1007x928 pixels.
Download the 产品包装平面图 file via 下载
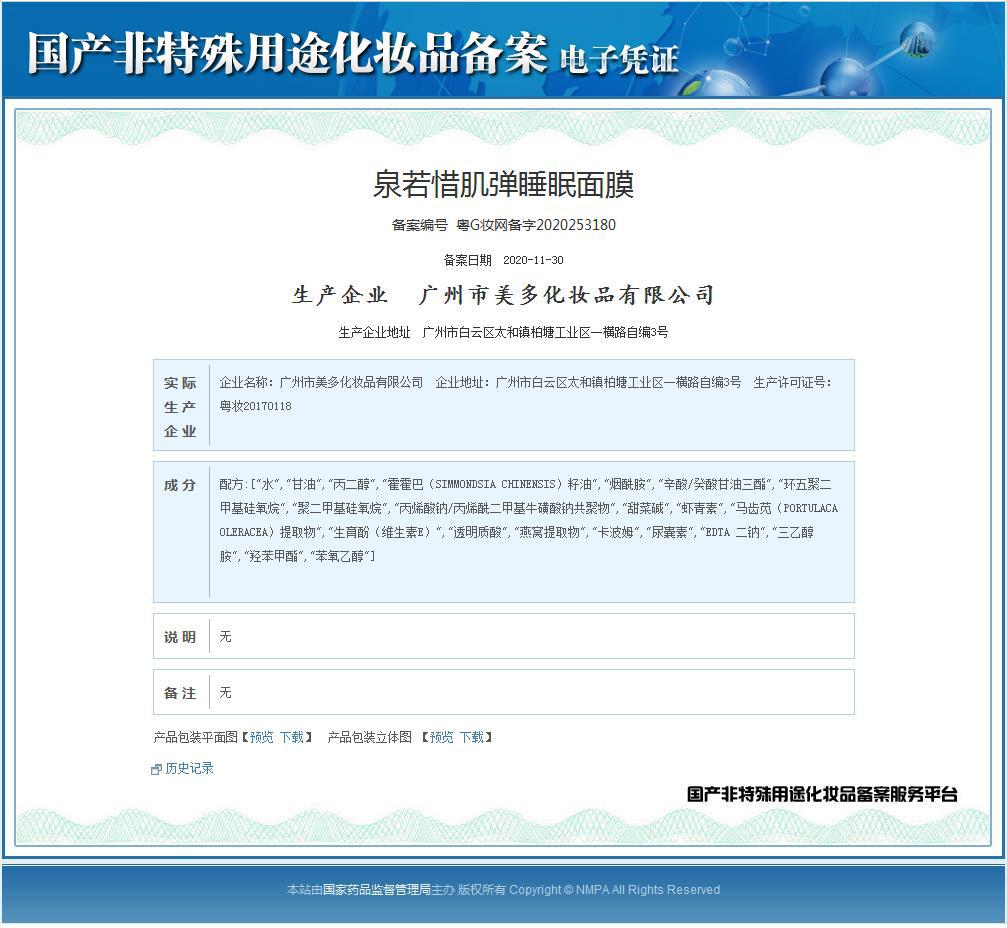pyautogui.click(x=292, y=737)
